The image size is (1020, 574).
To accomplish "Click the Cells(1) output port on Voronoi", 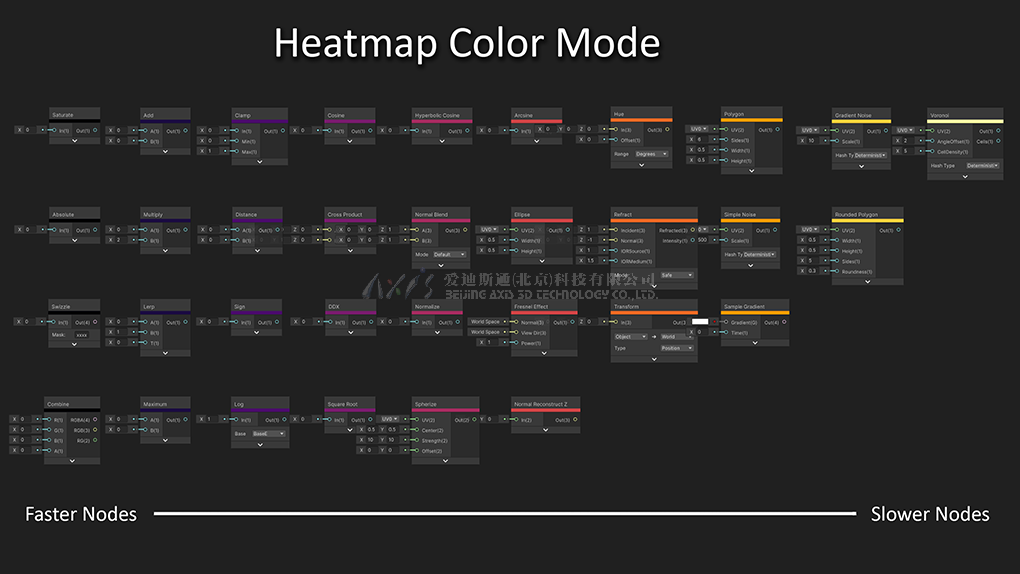I will point(999,141).
